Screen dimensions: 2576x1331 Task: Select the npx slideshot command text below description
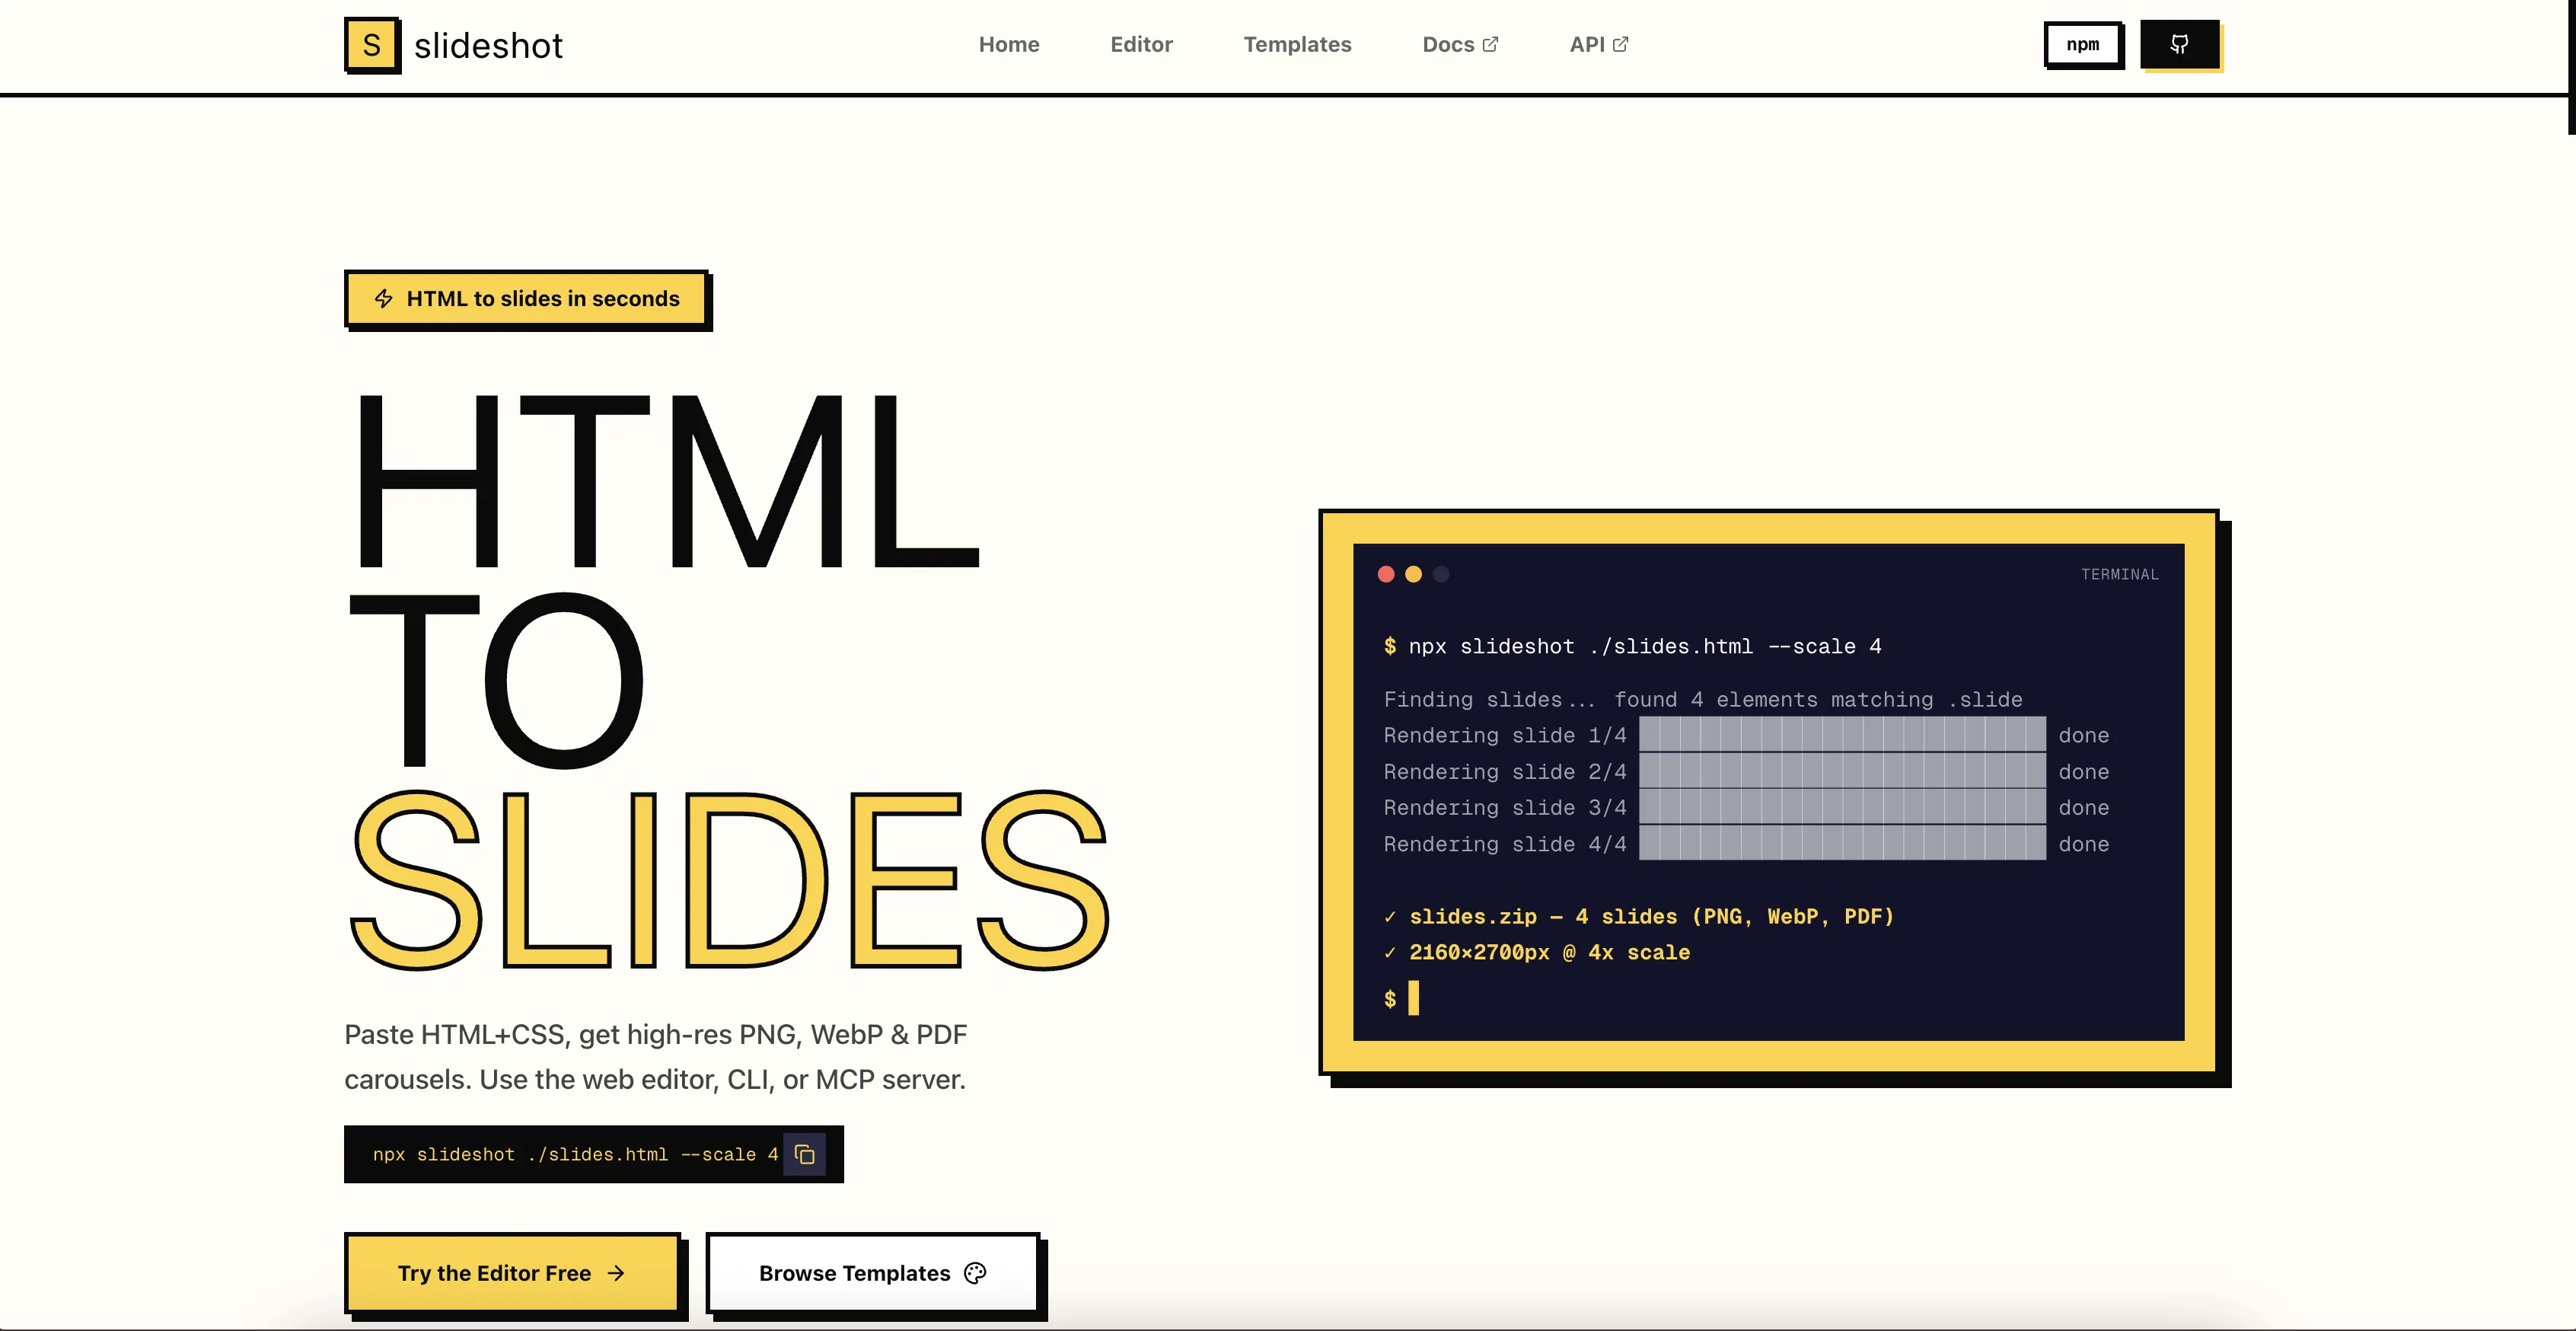click(x=575, y=1155)
